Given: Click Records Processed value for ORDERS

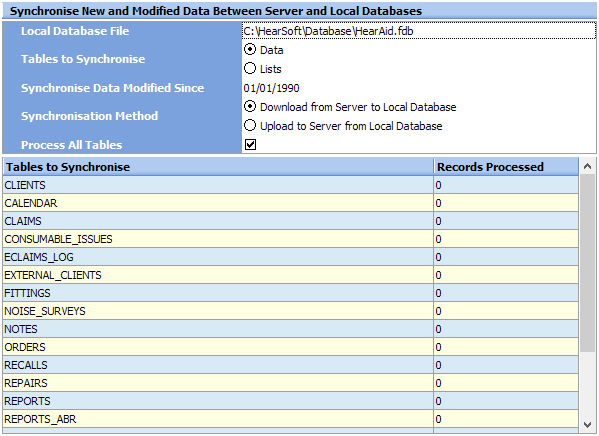Looking at the screenshot, I should 506,347.
